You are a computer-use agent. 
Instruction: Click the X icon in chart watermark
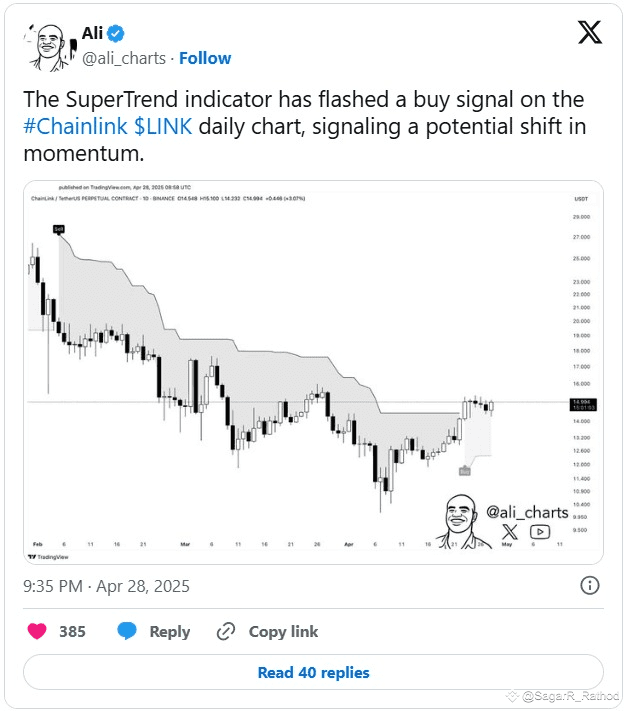click(510, 533)
